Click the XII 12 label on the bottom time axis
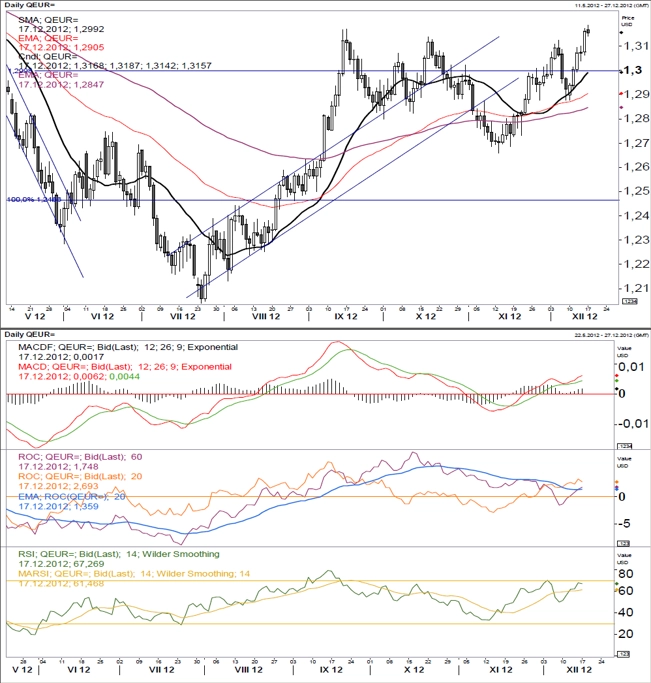Image resolution: width=651 pixels, height=683 pixels. (579, 670)
